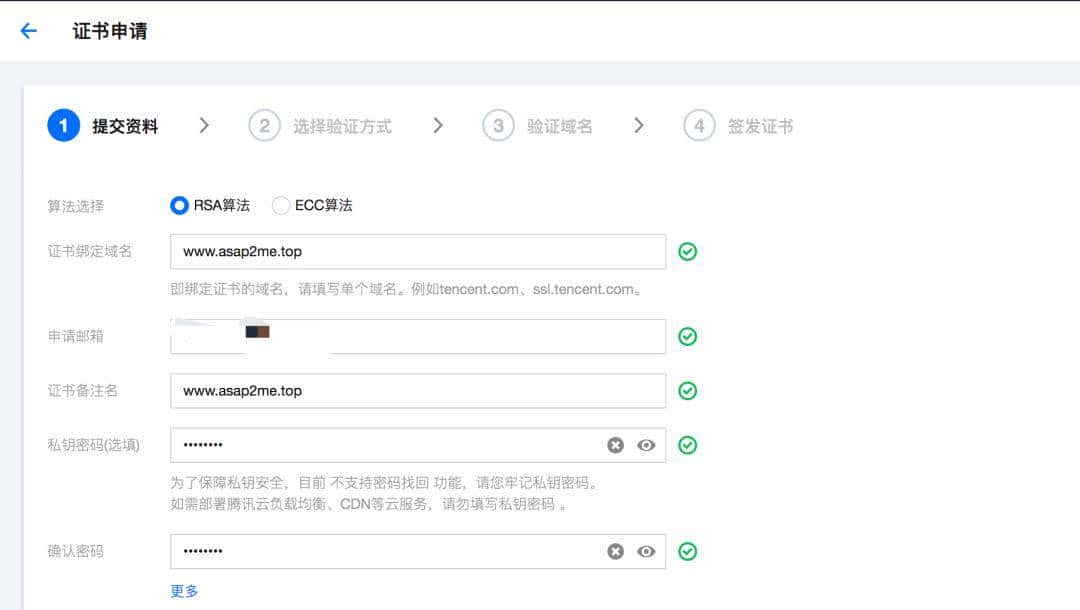Click the green checkmark beside the email field
Viewport: 1080px width, 610px height.
[687, 336]
